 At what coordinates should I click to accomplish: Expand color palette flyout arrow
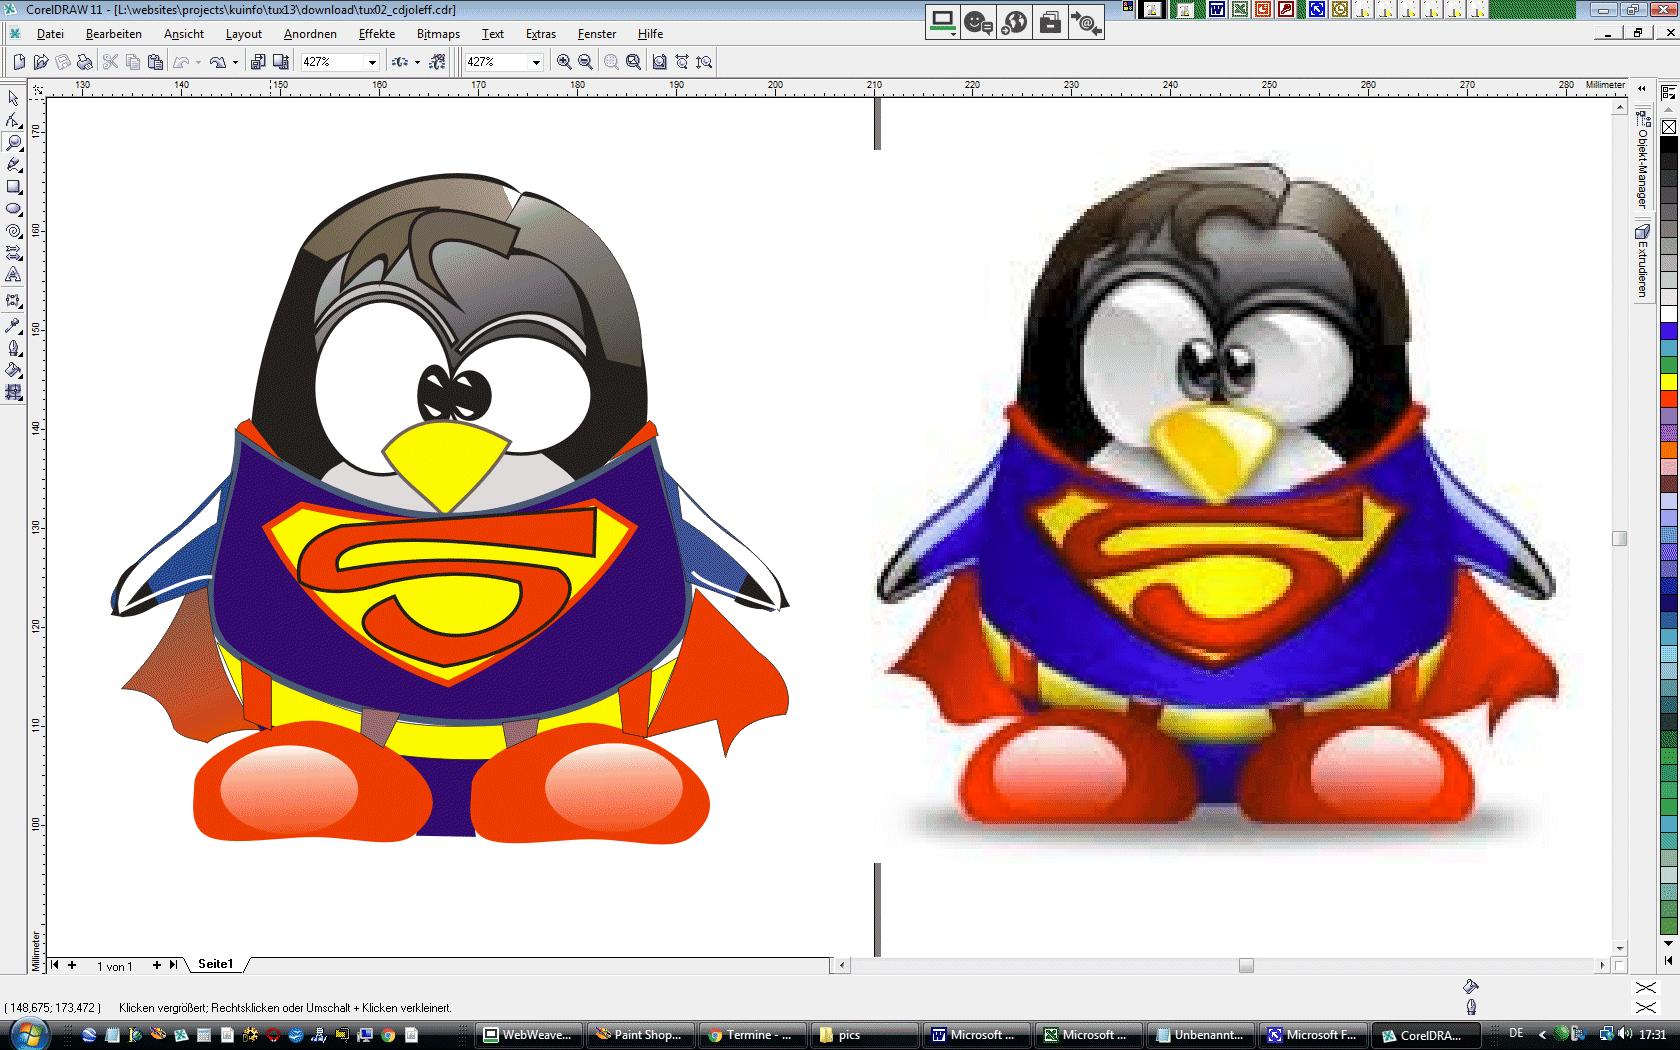click(x=1668, y=961)
